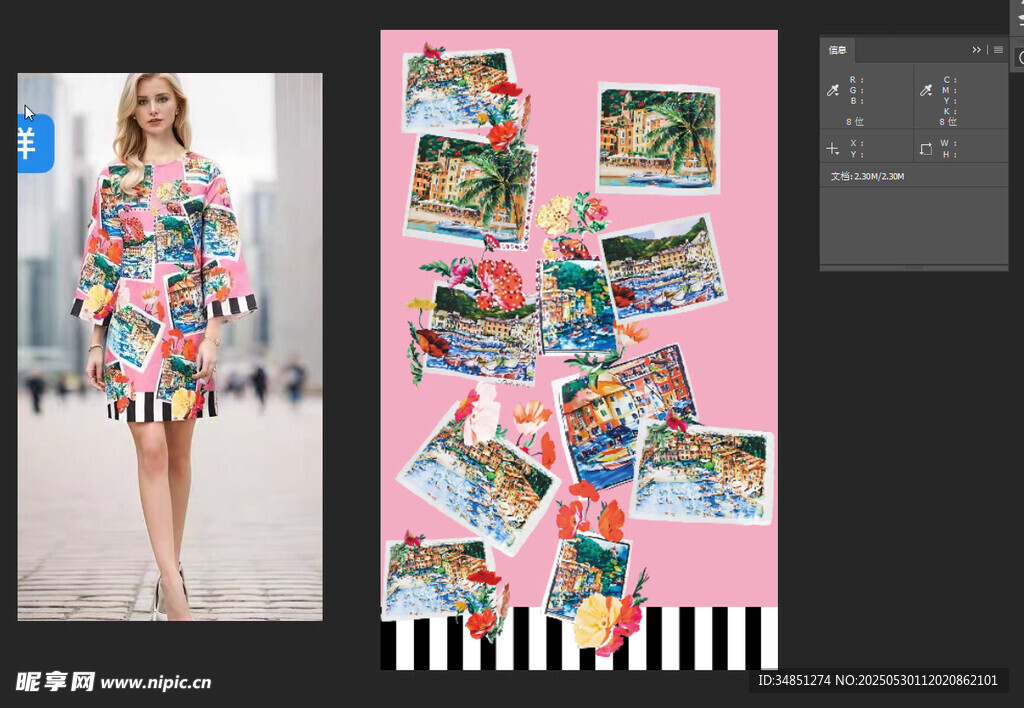1024x708 pixels.
Task: Click the 8 位 label under the CMYK readout
Action: tap(948, 121)
